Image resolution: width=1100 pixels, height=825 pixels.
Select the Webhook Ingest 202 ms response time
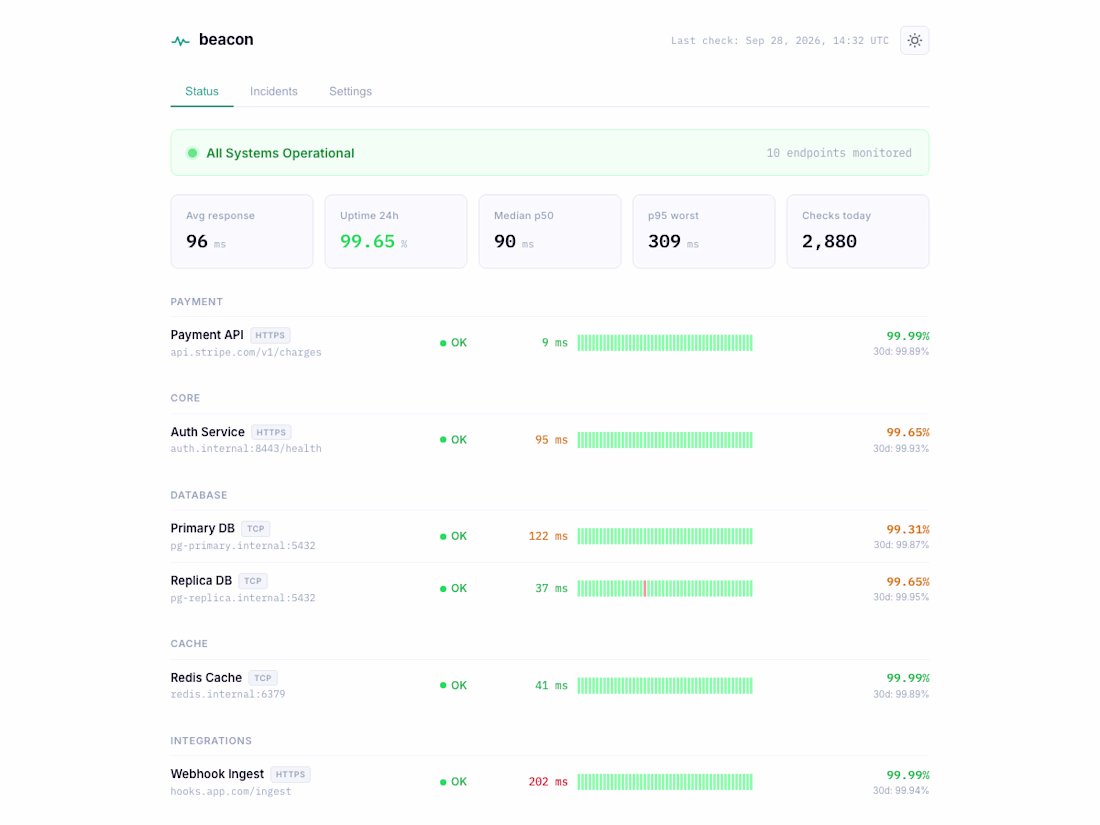pyautogui.click(x=548, y=782)
